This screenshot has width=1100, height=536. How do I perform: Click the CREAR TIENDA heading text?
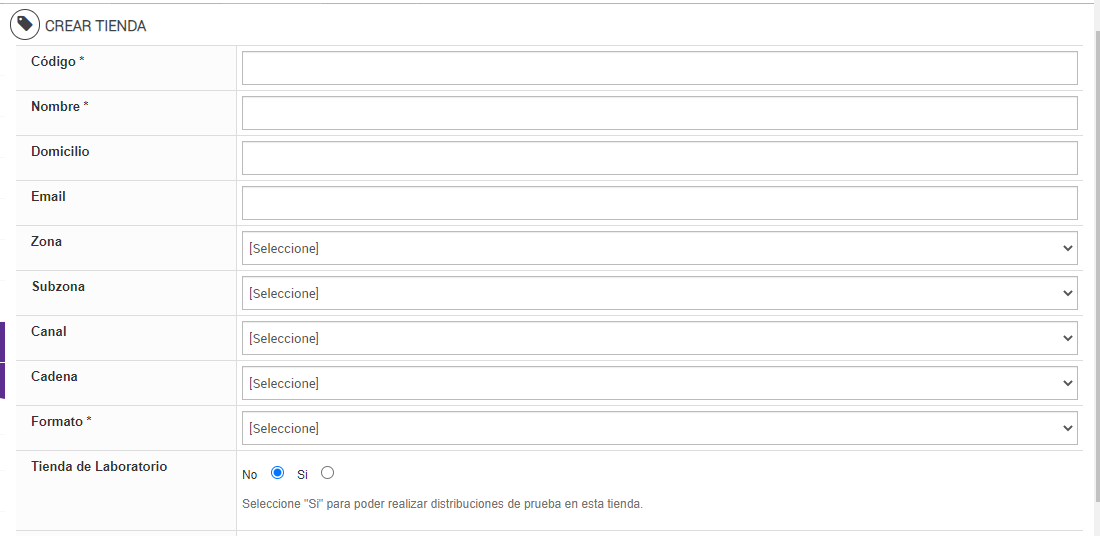click(x=95, y=26)
